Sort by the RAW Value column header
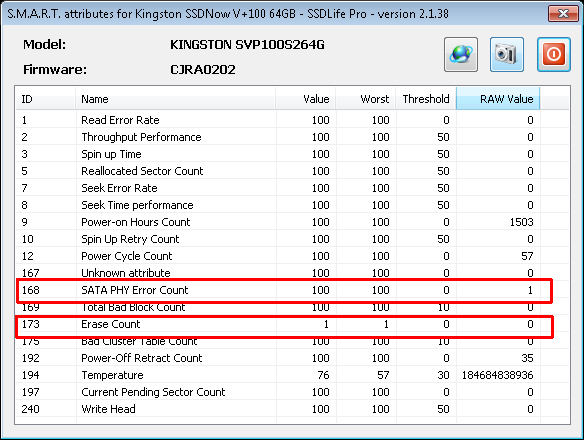 [498, 99]
